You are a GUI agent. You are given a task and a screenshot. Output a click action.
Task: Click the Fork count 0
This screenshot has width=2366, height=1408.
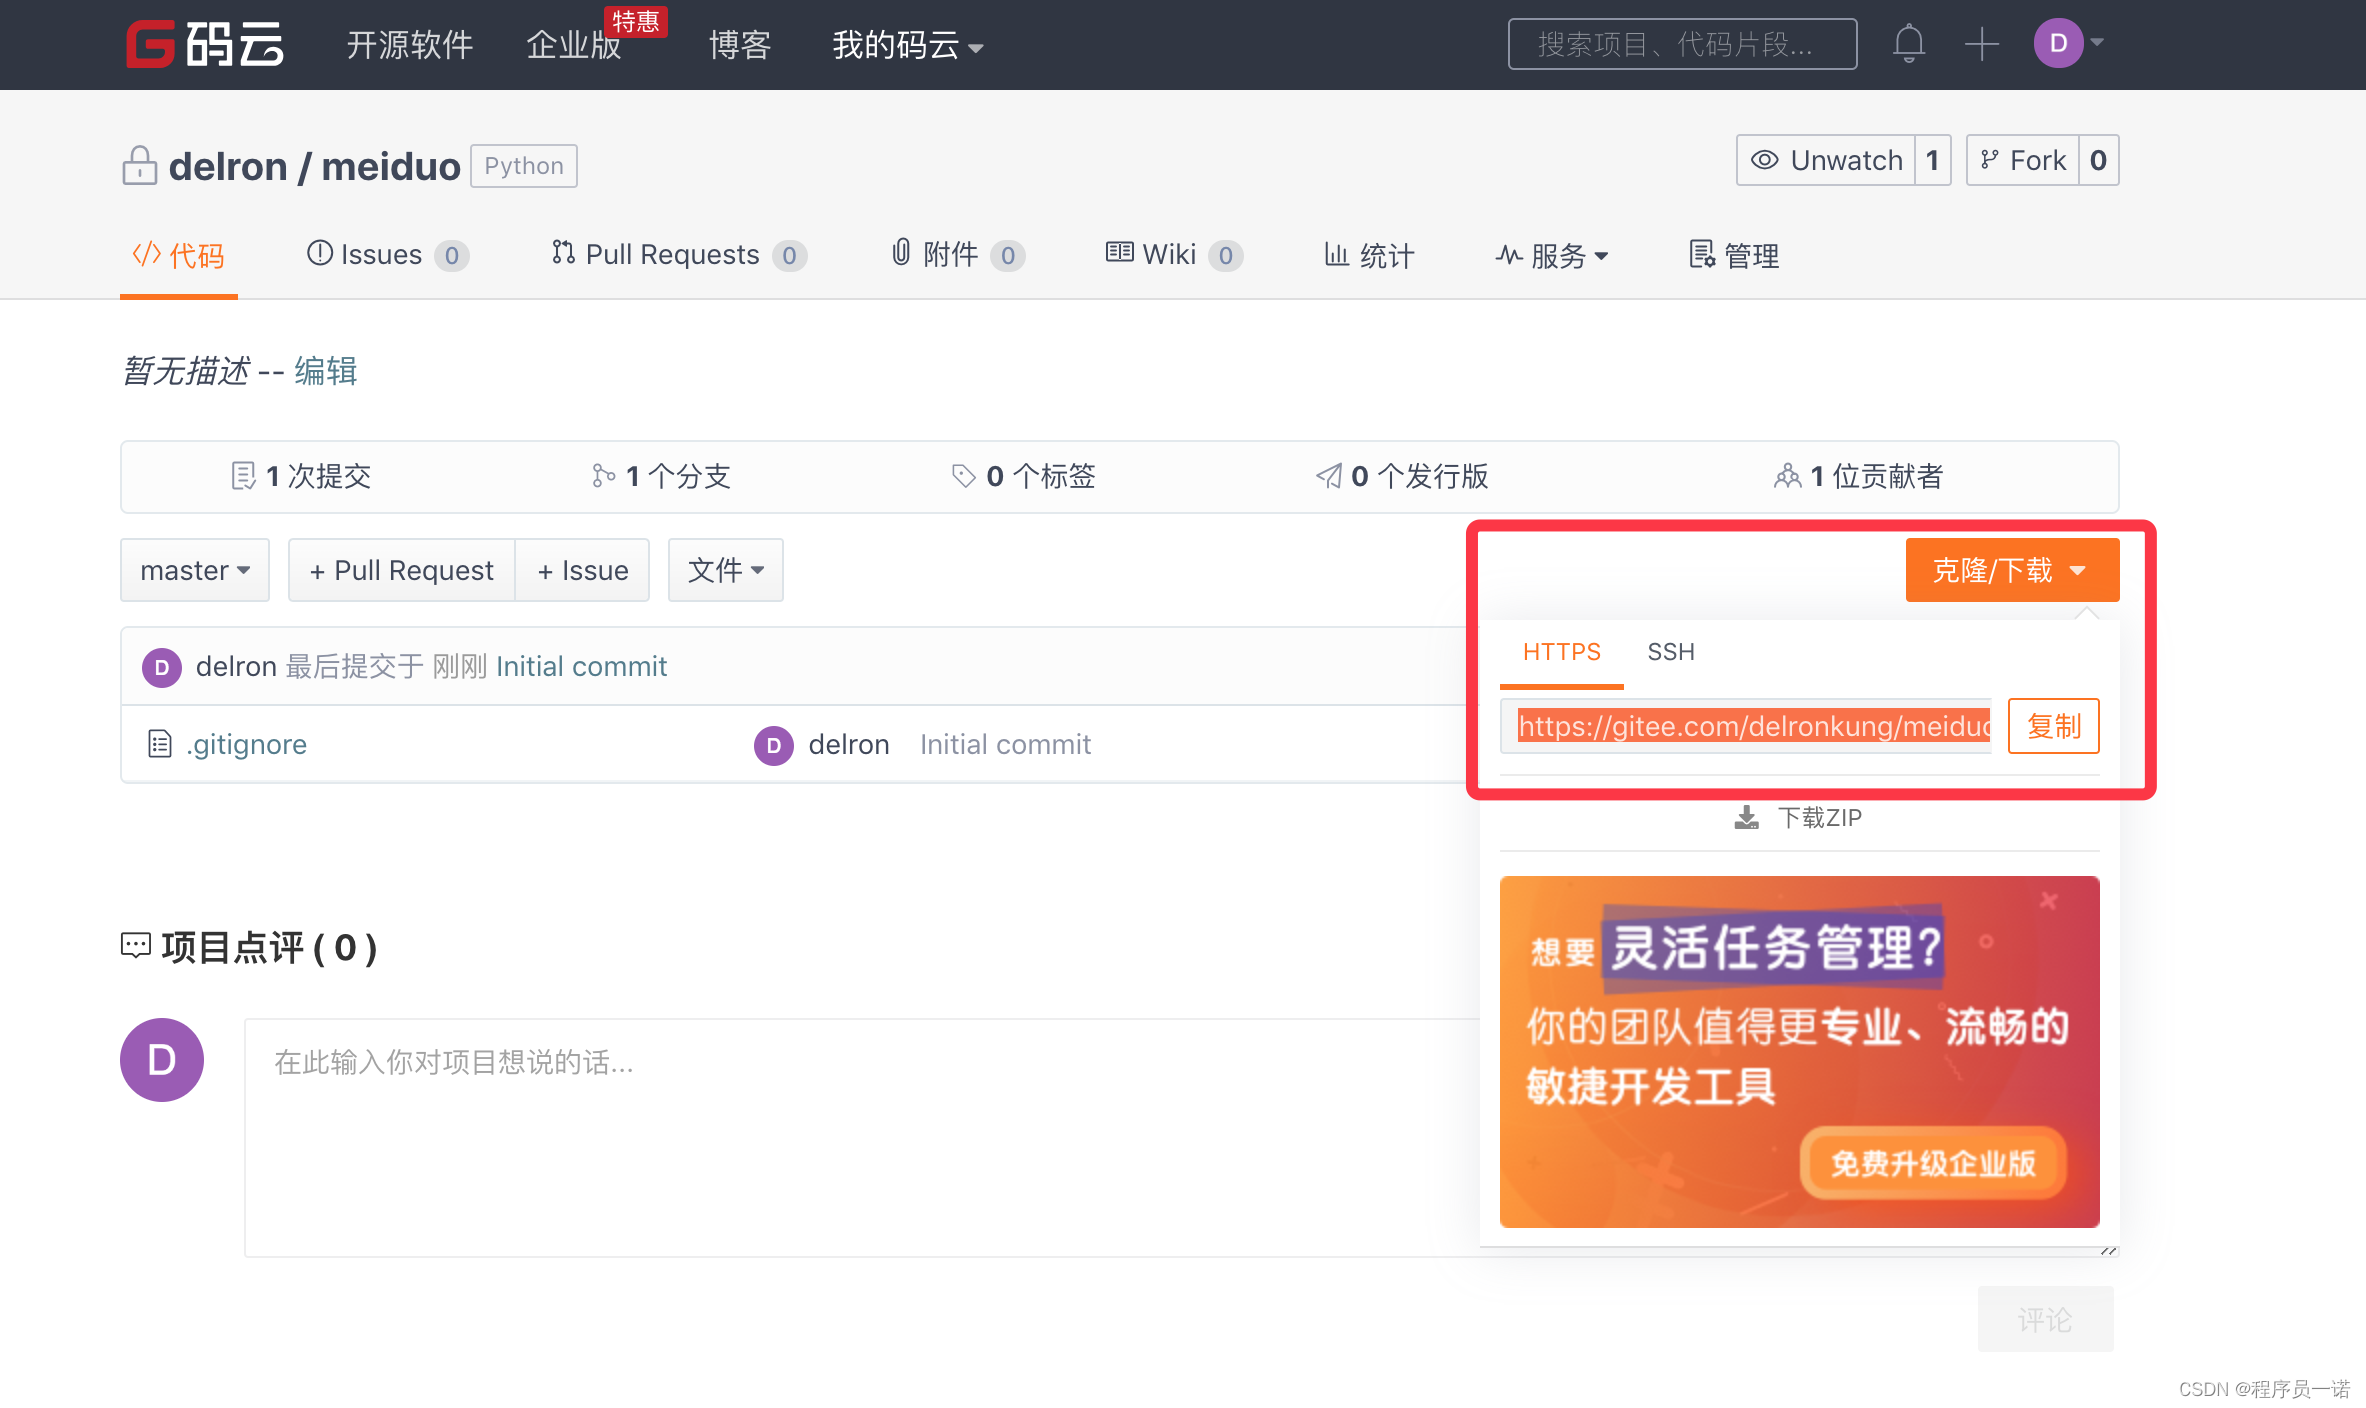(x=2098, y=160)
